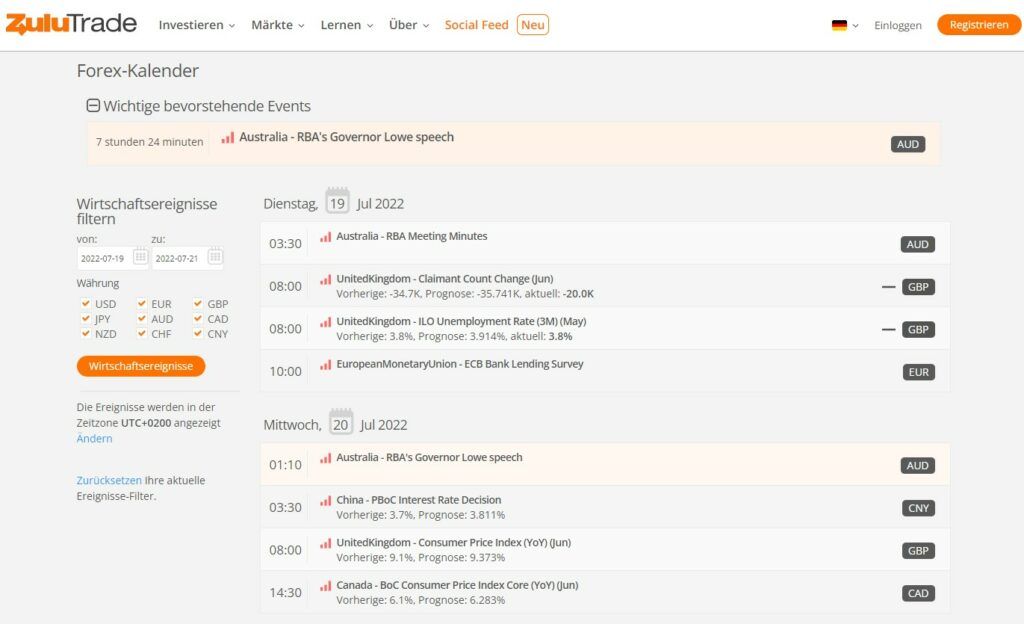1024x624 pixels.
Task: Open the ILO Unemployment Rate (3M) event
Action: 461,321
